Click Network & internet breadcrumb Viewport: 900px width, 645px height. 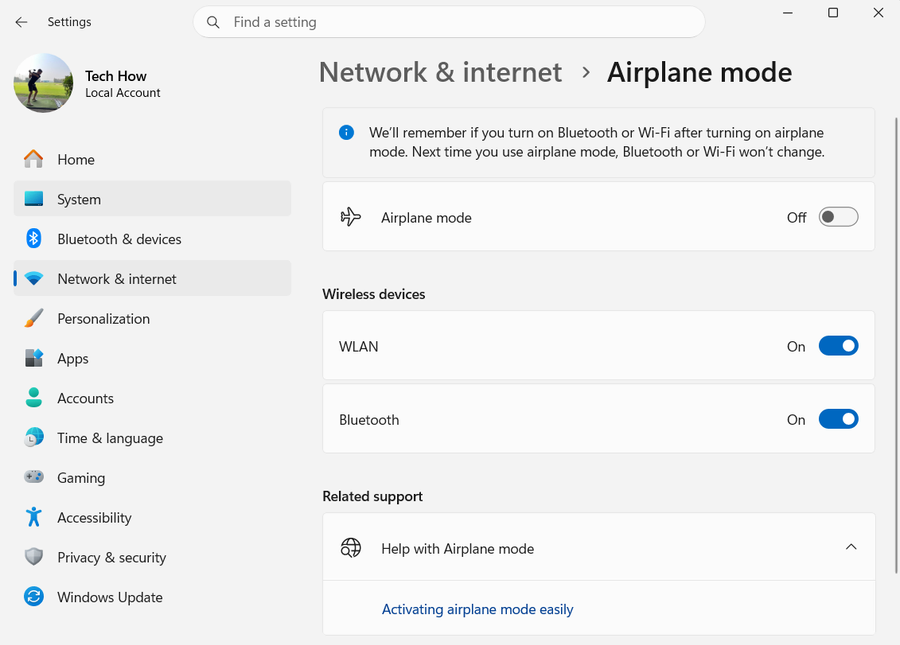click(440, 72)
